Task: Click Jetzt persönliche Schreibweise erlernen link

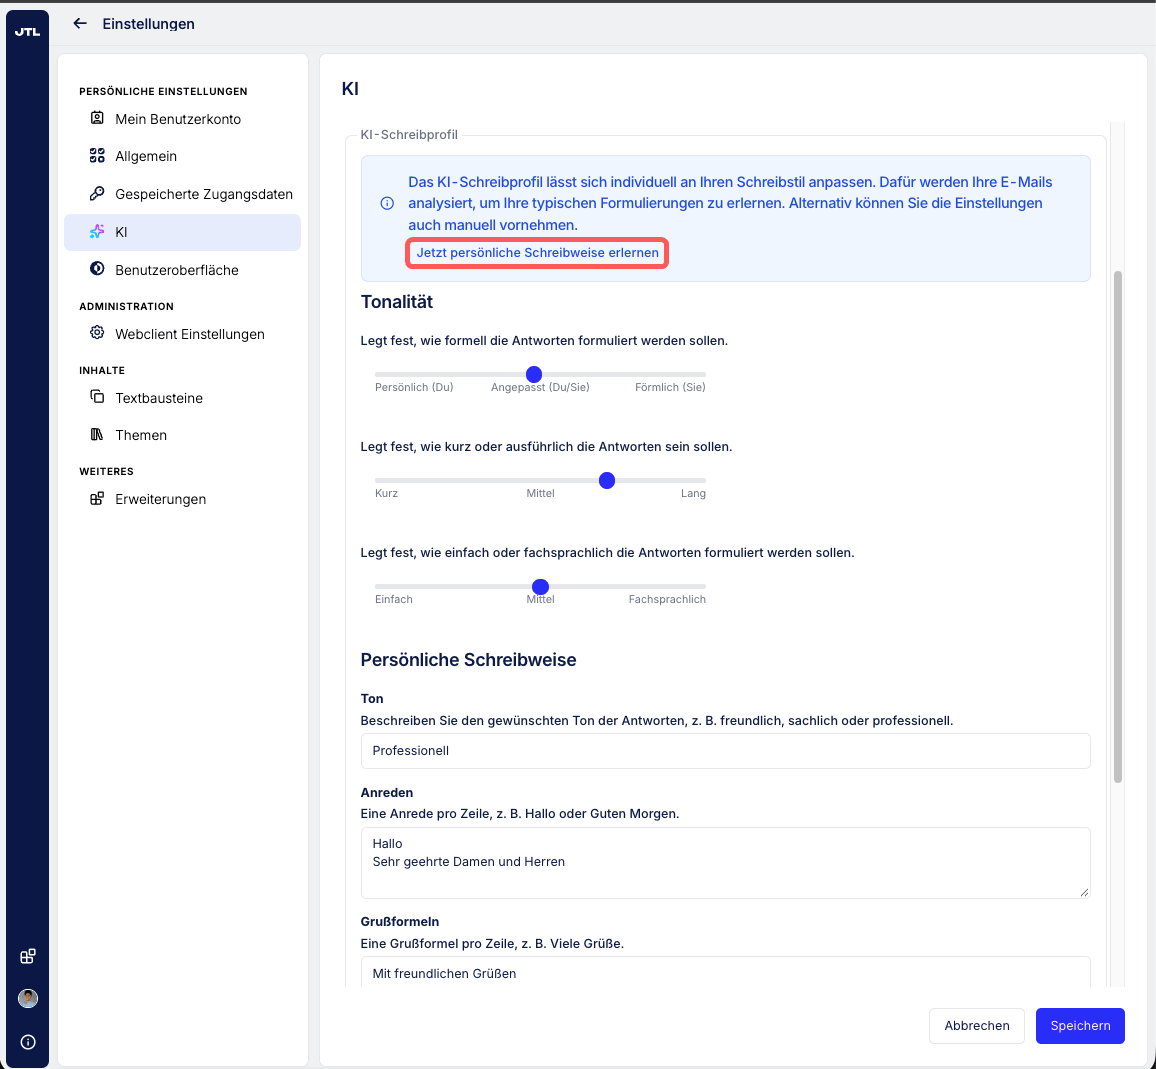Action: [x=537, y=253]
